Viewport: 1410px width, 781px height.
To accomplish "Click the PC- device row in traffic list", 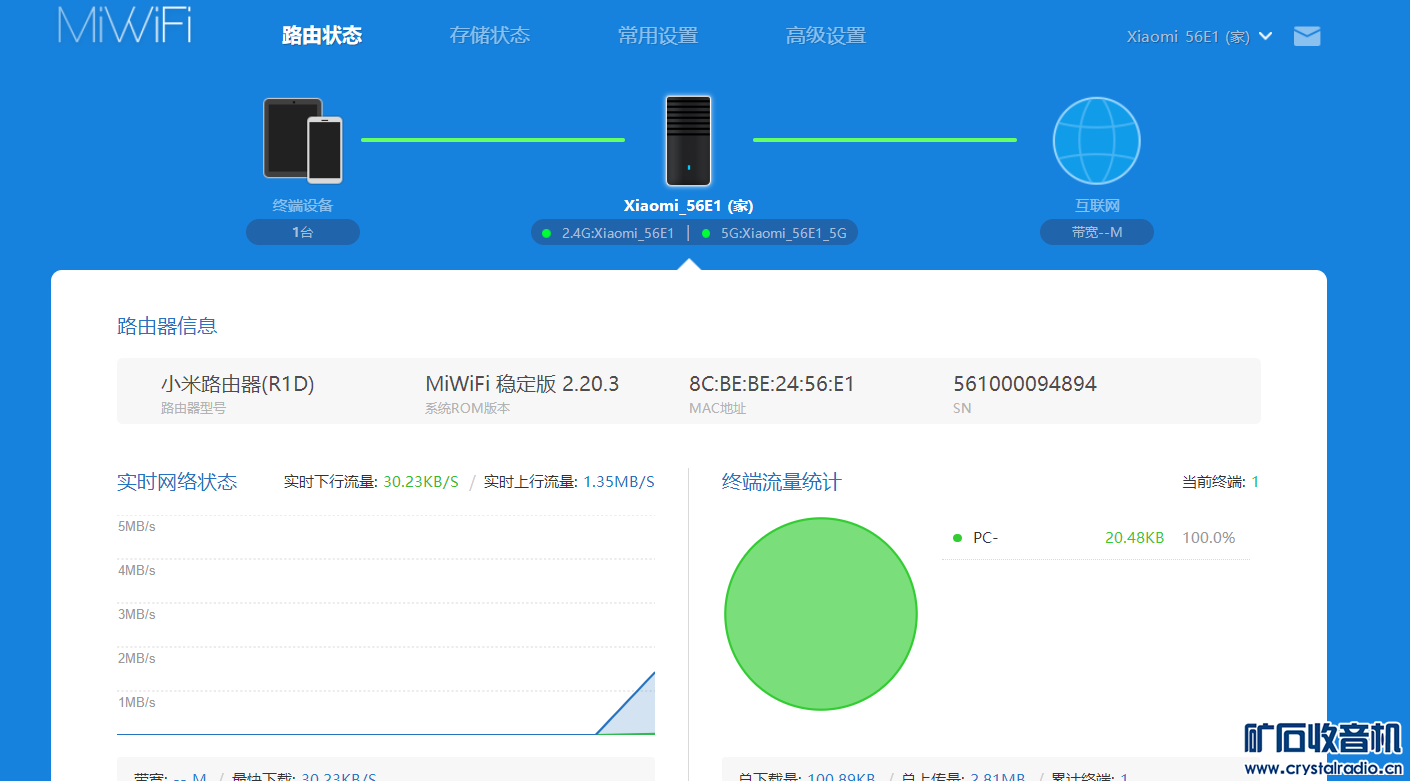I will pos(1095,538).
